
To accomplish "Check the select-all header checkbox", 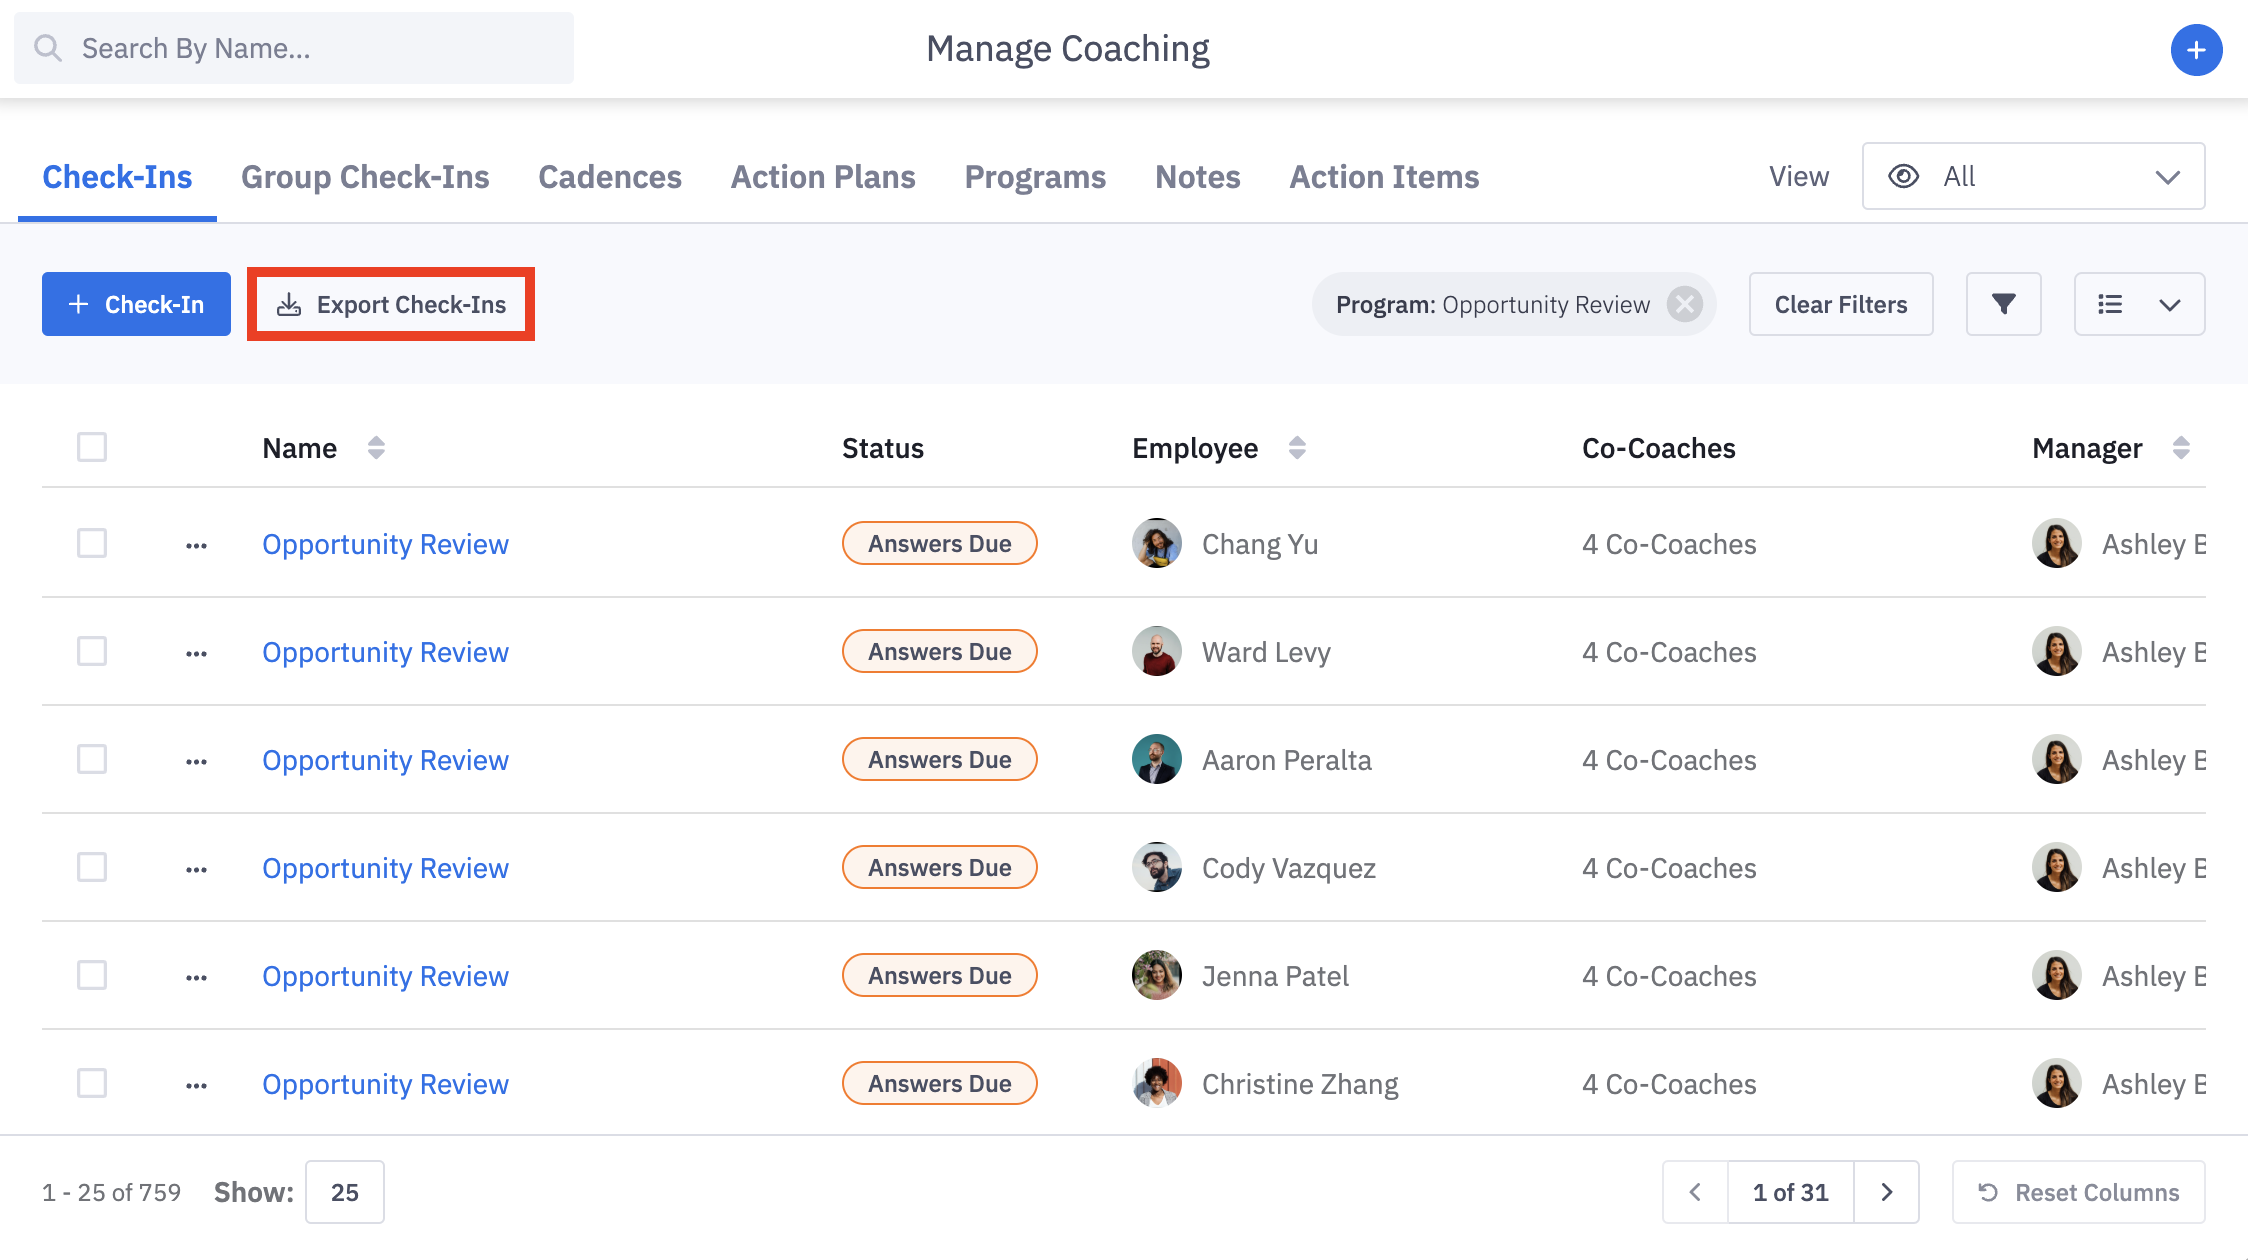I will click(x=92, y=447).
